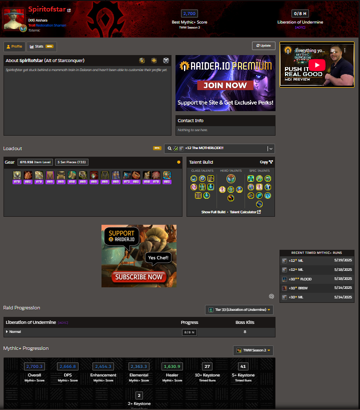The image size is (360, 410).
Task: Click top hero talent icon in Talent Build
Action: coord(231,179)
